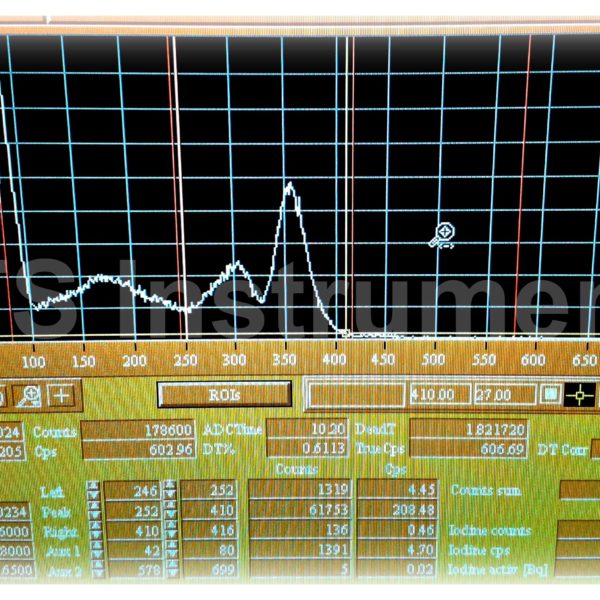
Task: Select DT% value 0.6113
Action: pyautogui.click(x=308, y=447)
